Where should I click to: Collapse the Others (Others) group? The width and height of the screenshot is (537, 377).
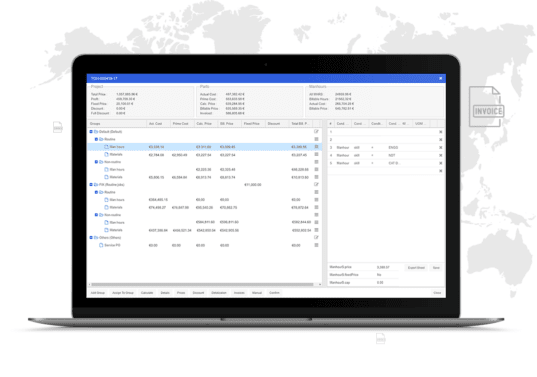point(91,237)
